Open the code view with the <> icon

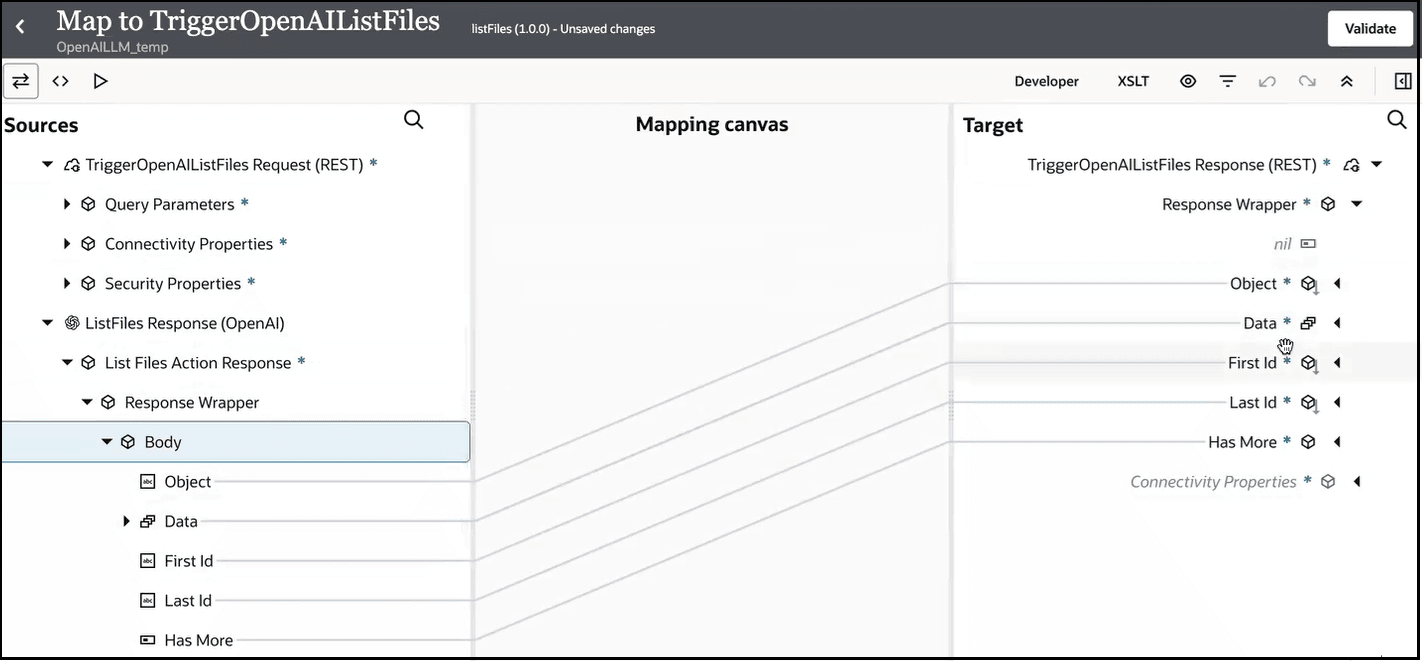[x=60, y=81]
